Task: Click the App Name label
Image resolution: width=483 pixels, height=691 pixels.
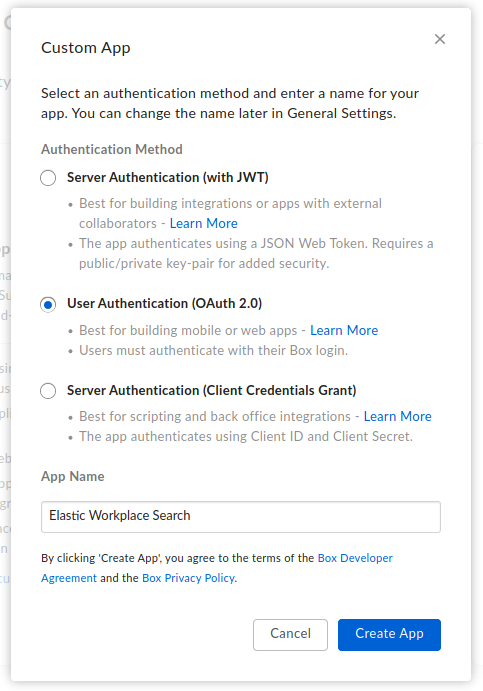Action: tap(73, 476)
